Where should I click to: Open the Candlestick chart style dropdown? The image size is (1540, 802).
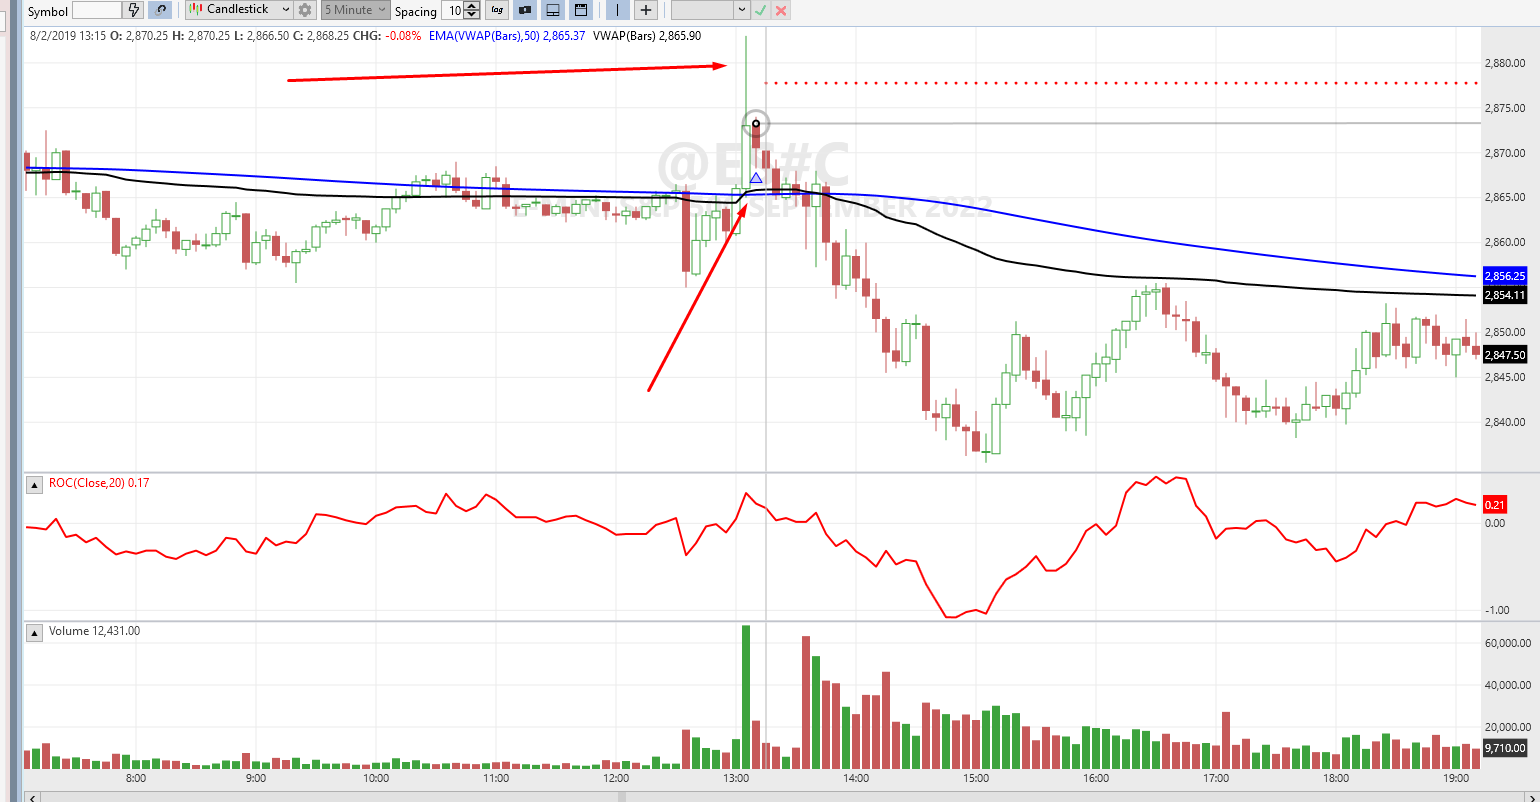(240, 10)
